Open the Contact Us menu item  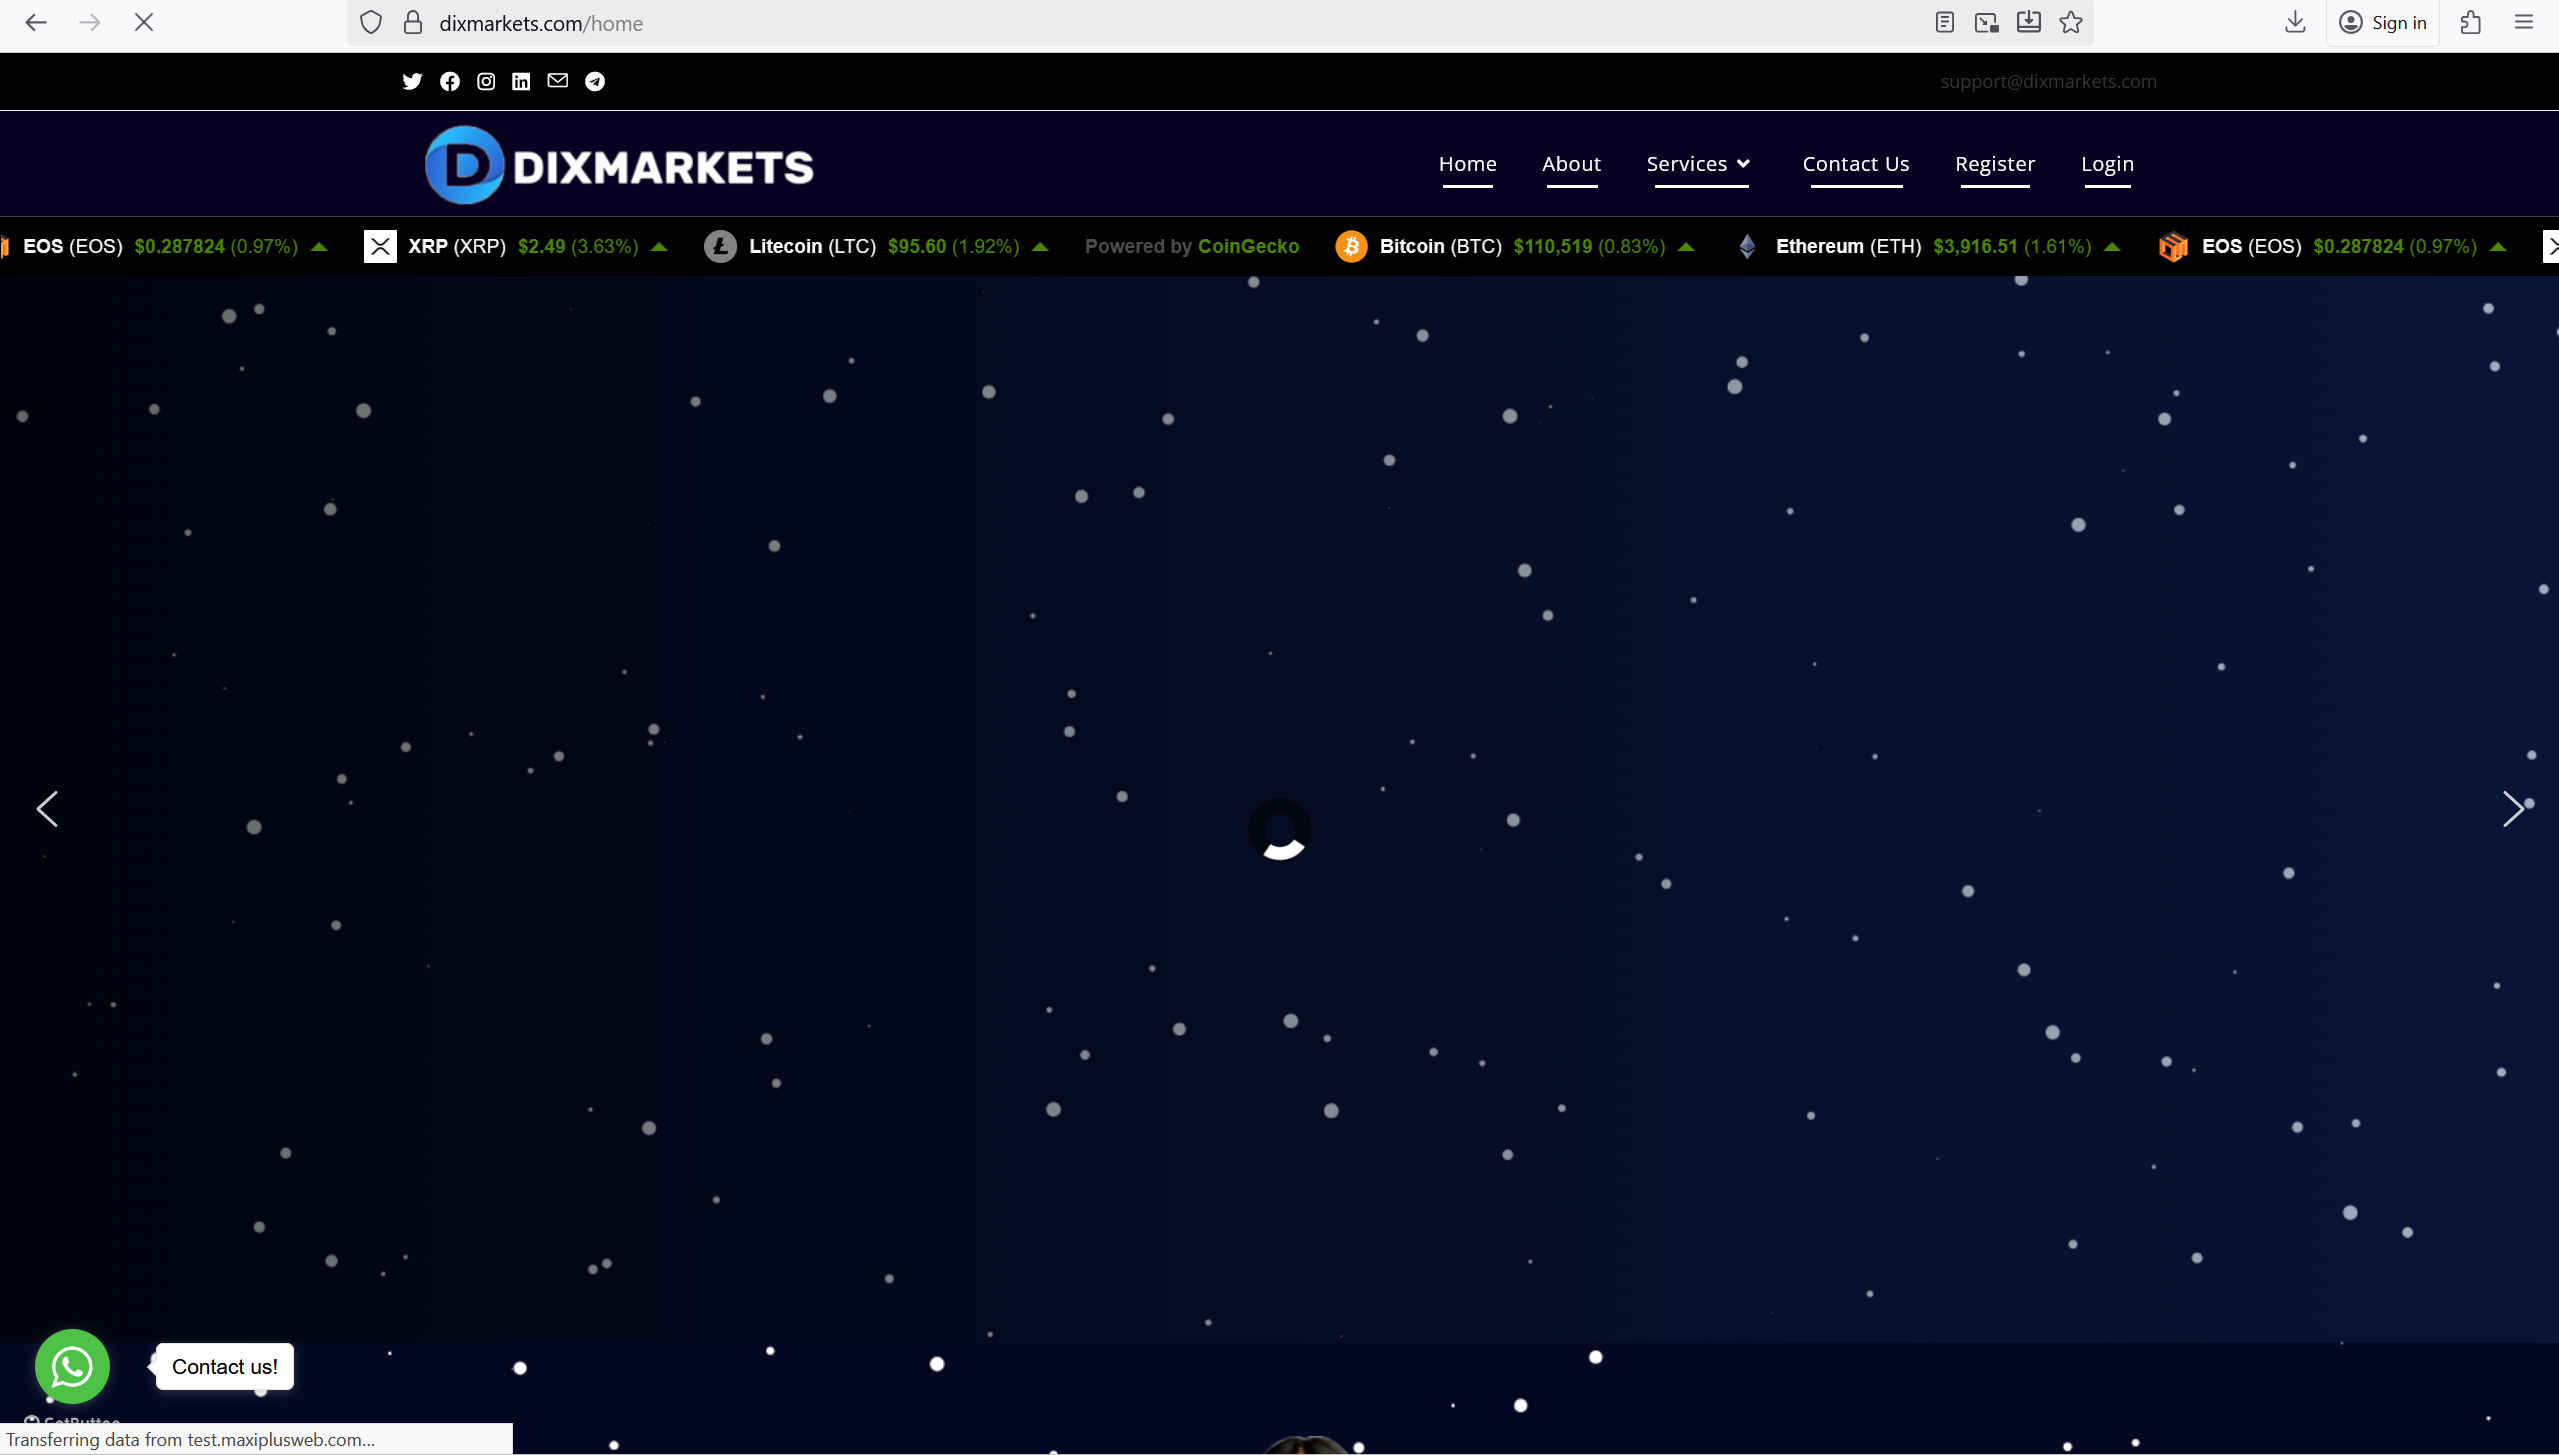[x=1855, y=164]
